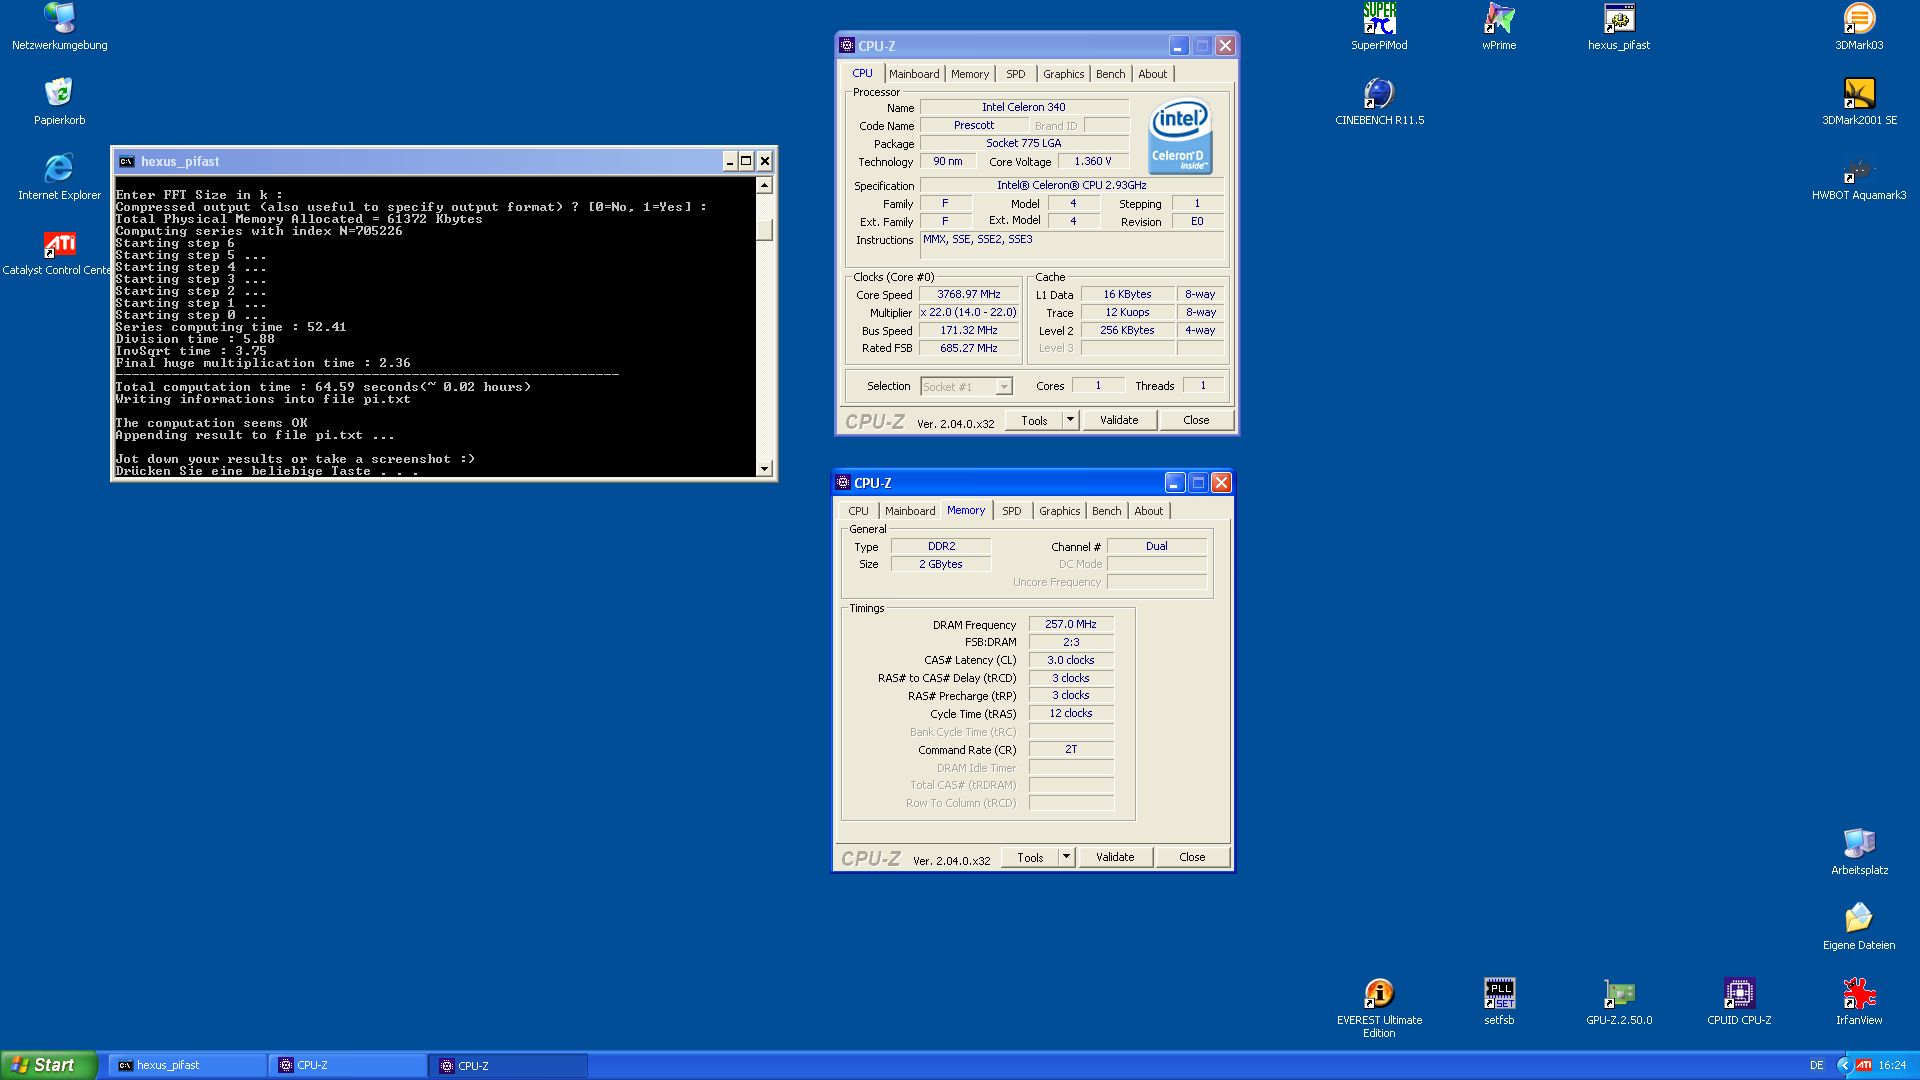Launch EVEREST Ultimate Edition
Viewport: 1920px width, 1080px height.
pos(1379,1008)
